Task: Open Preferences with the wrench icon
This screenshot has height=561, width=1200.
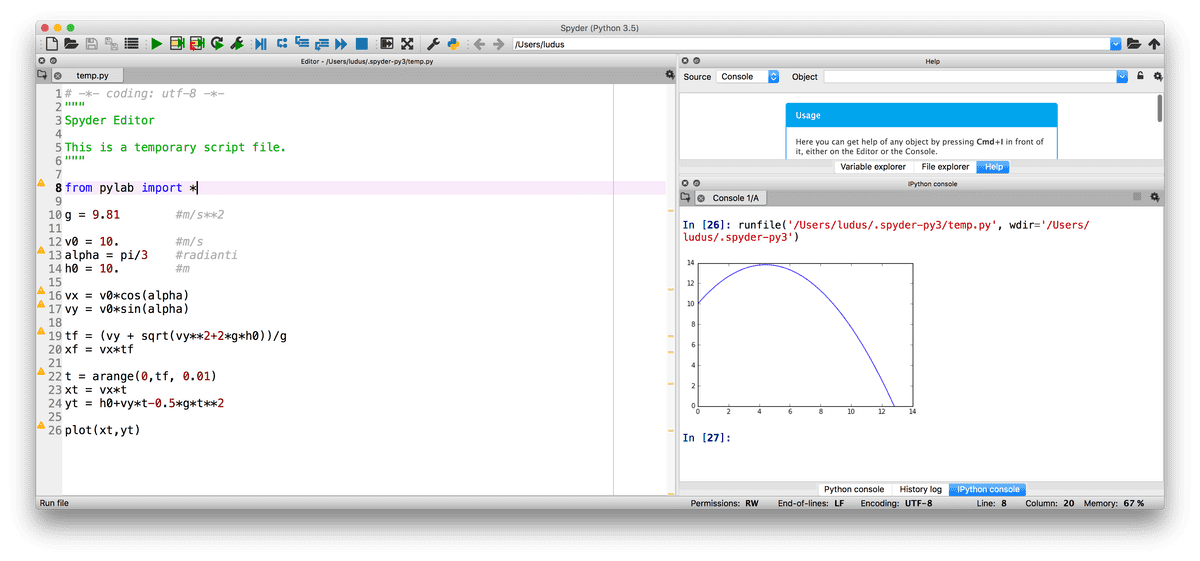Action: click(433, 44)
